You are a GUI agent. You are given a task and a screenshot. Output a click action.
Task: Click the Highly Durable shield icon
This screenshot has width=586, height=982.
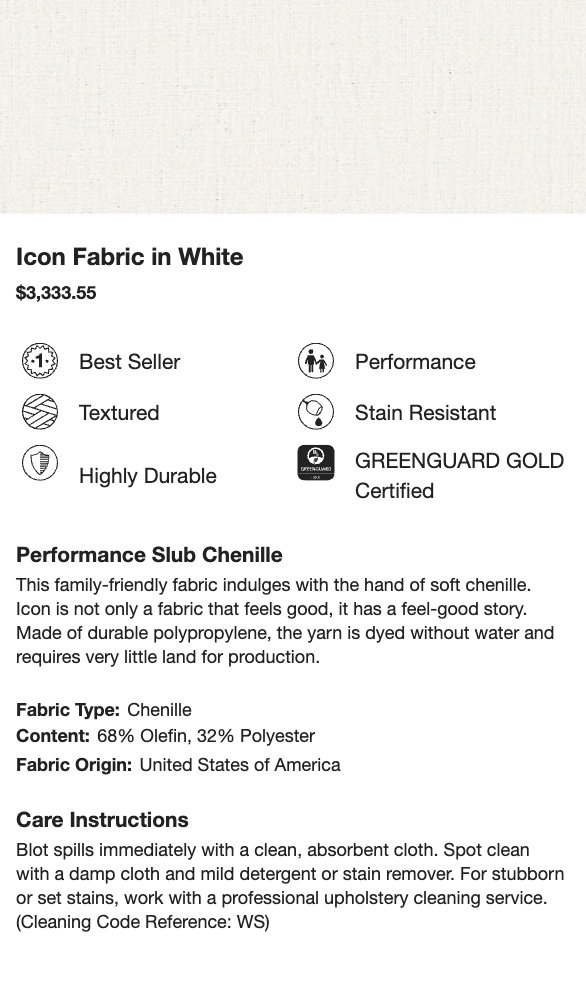(x=40, y=463)
